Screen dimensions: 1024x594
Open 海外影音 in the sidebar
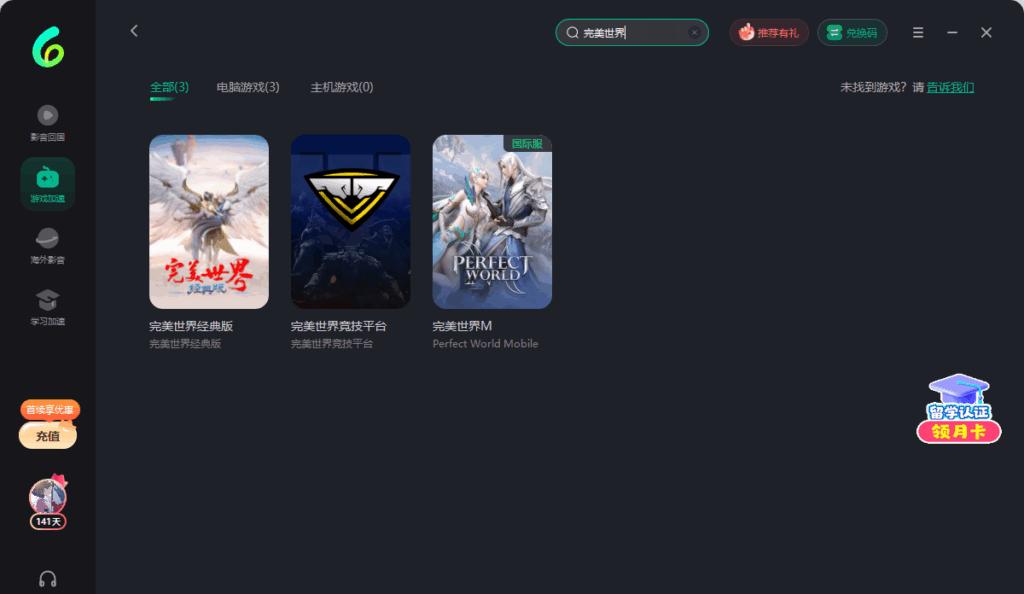click(x=48, y=245)
